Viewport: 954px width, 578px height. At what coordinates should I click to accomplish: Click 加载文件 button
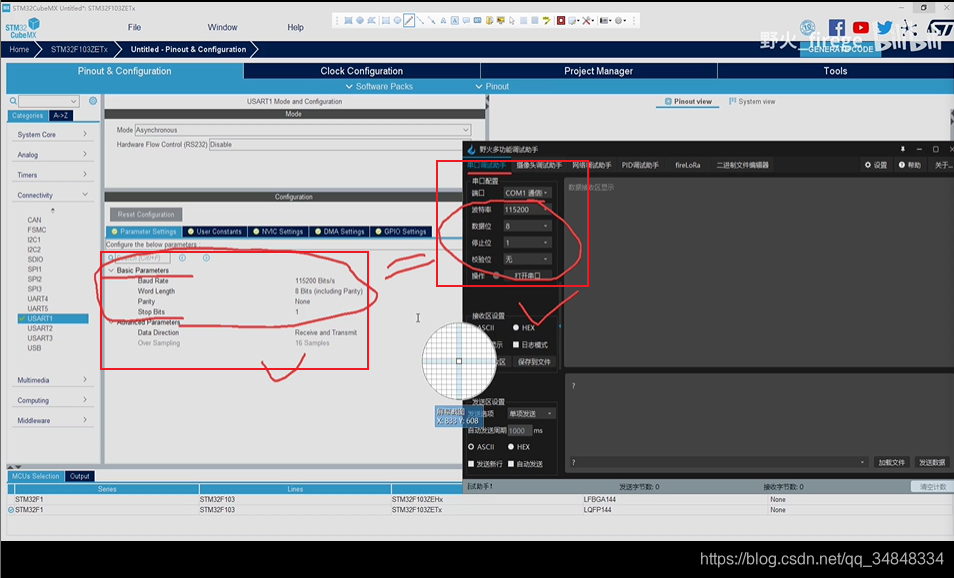point(891,462)
